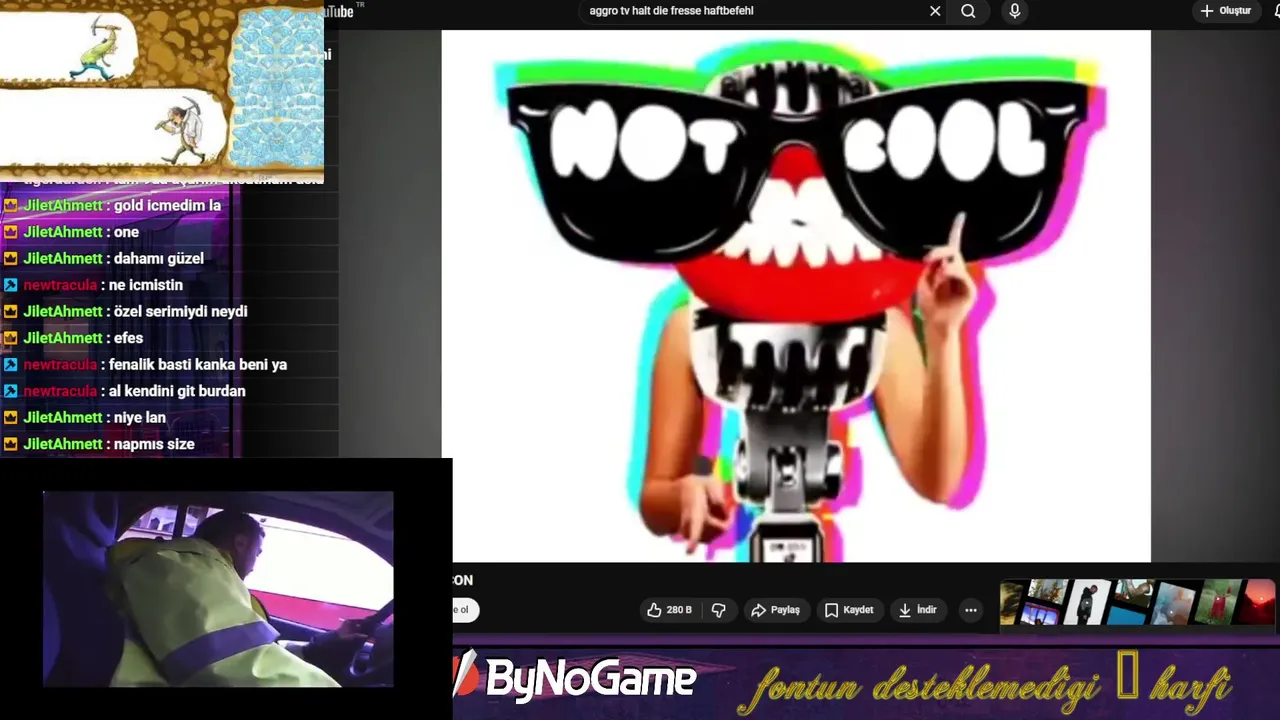Select chat message 'niye lan'
This screenshot has height=720, width=1280.
coord(140,417)
